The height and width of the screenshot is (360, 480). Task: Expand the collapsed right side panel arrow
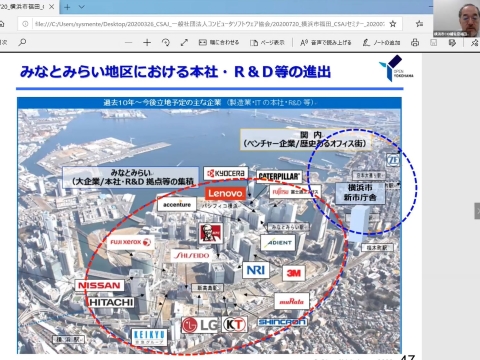point(477,211)
